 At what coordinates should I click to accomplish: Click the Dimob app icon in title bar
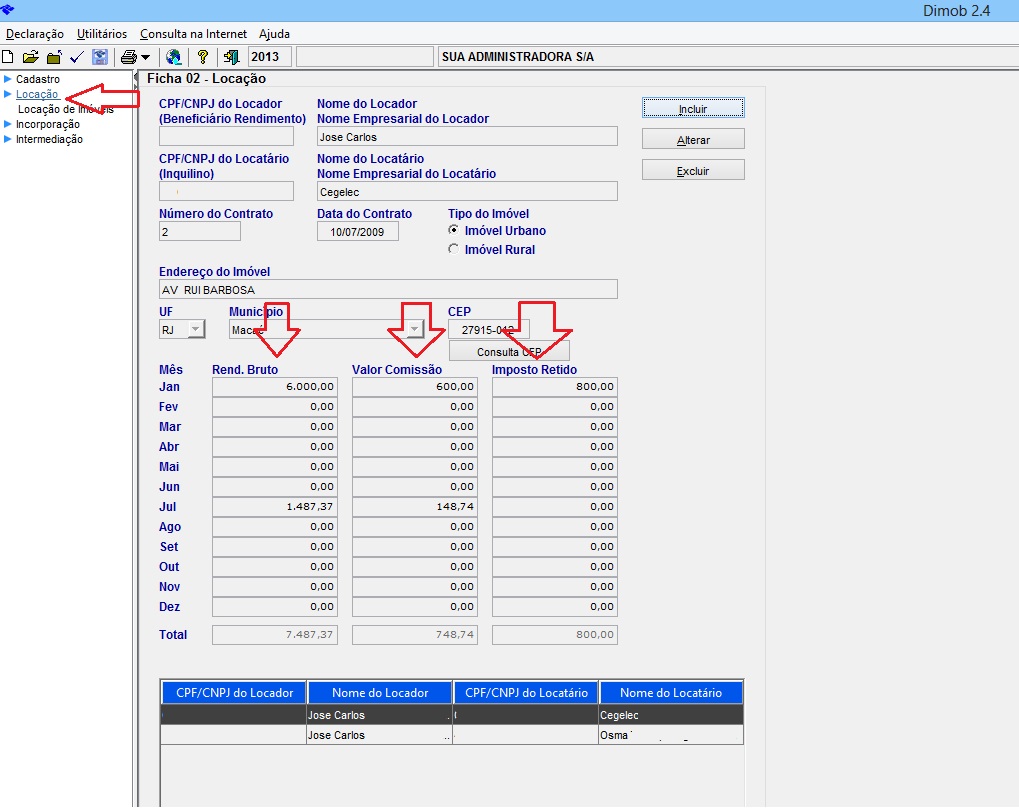(7, 9)
